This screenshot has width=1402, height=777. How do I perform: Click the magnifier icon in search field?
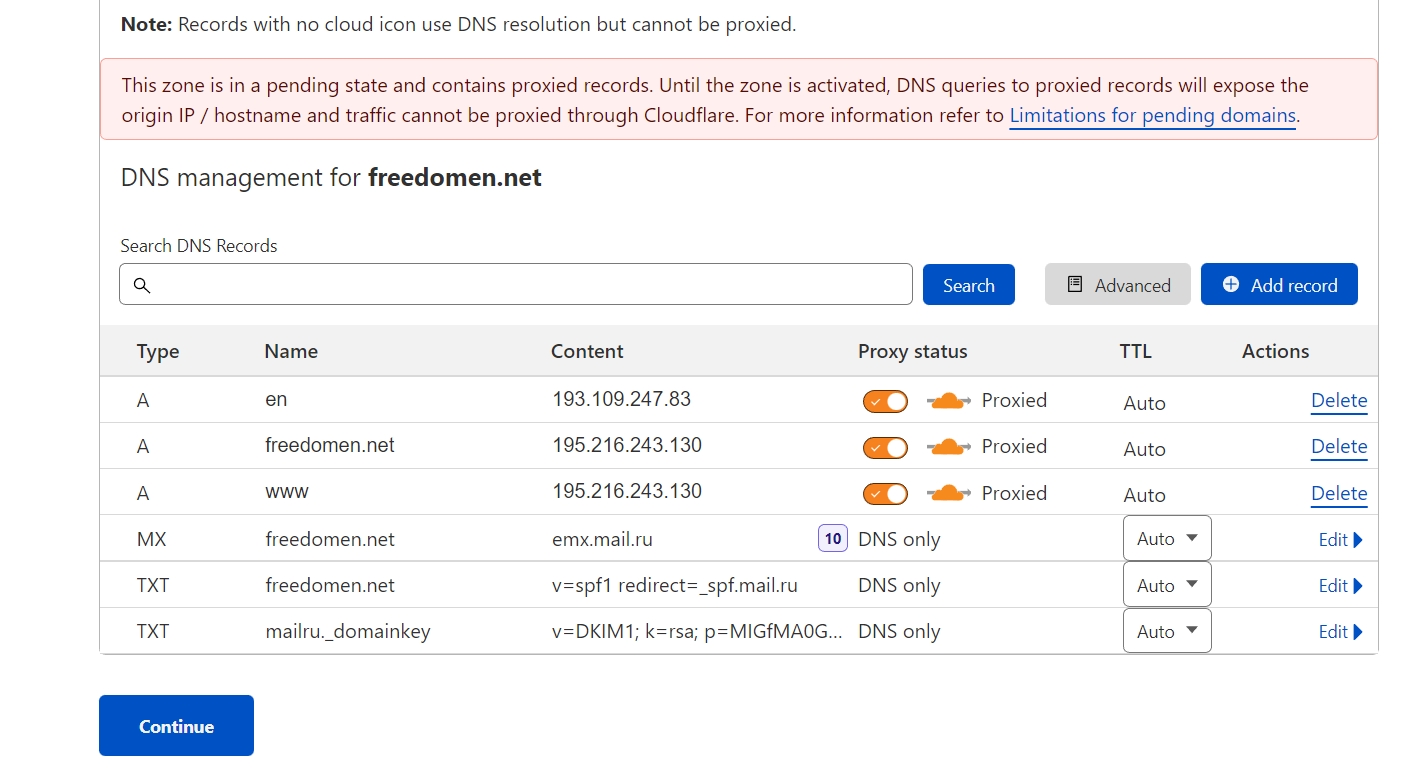point(142,286)
